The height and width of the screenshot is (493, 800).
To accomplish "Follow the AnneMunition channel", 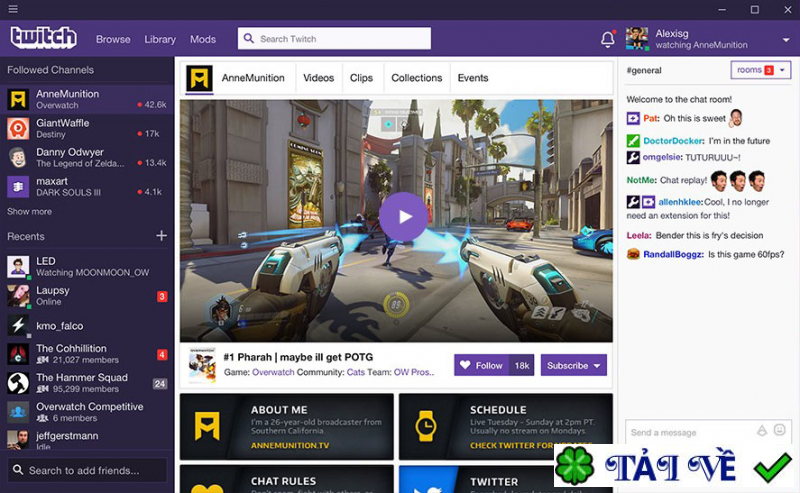I will 481,365.
